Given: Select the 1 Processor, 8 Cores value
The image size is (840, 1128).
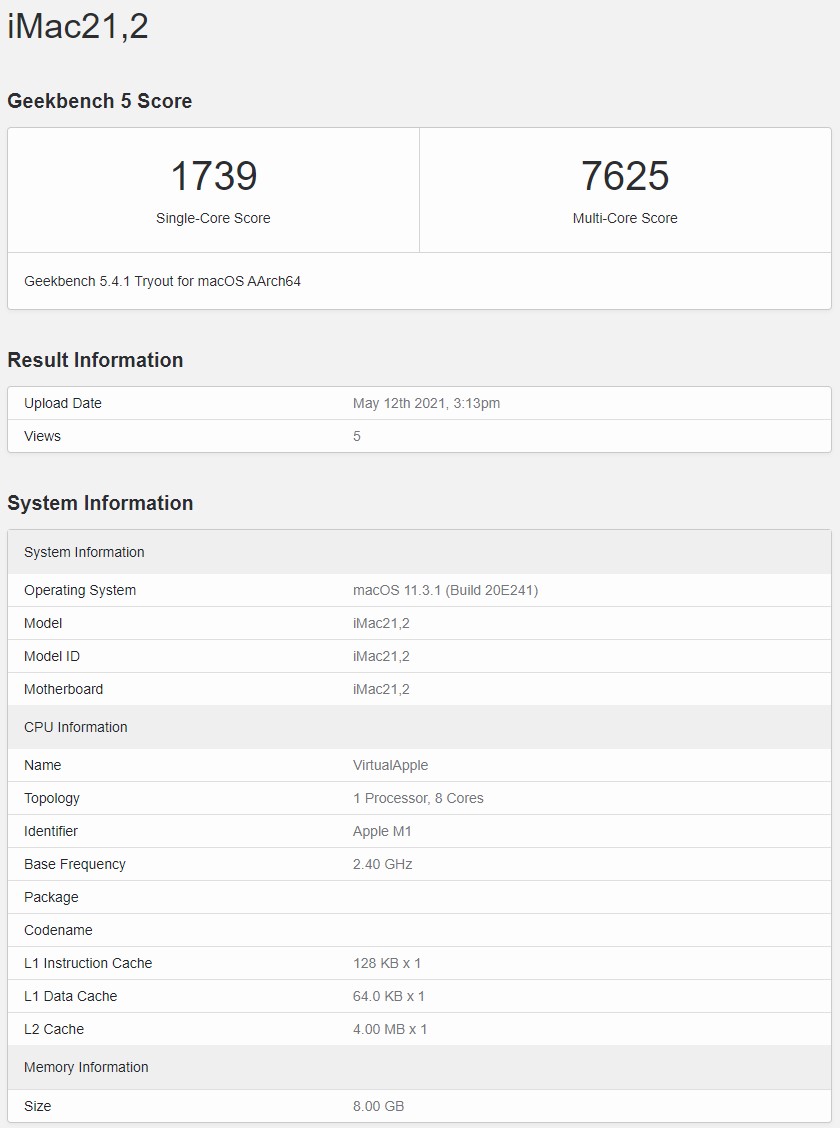Looking at the screenshot, I should pos(418,798).
